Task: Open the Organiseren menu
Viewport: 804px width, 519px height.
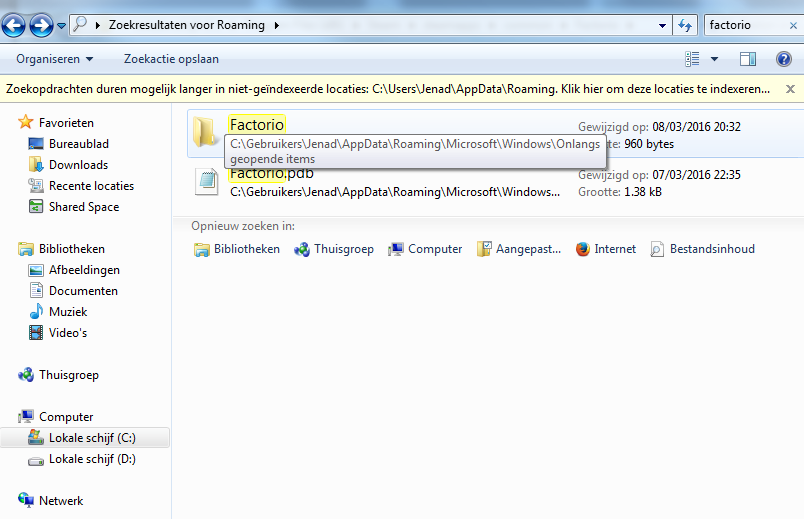Action: coord(54,59)
